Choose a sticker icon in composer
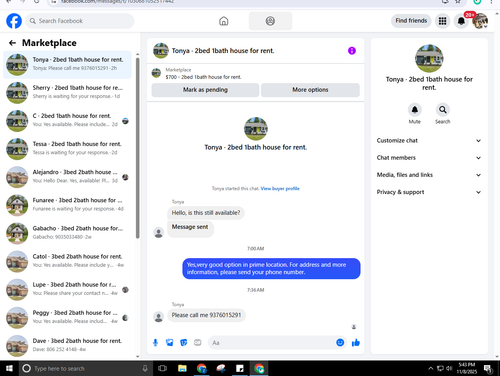This screenshot has width=500, height=376. click(184, 343)
